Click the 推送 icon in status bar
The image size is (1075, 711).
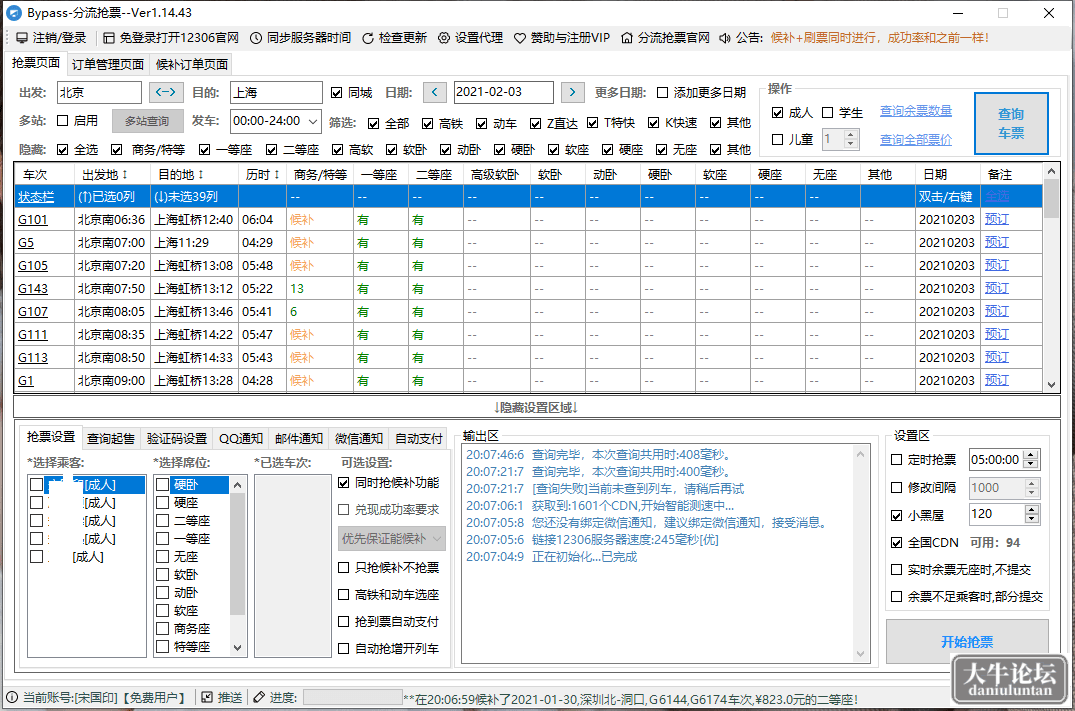pyautogui.click(x=207, y=697)
